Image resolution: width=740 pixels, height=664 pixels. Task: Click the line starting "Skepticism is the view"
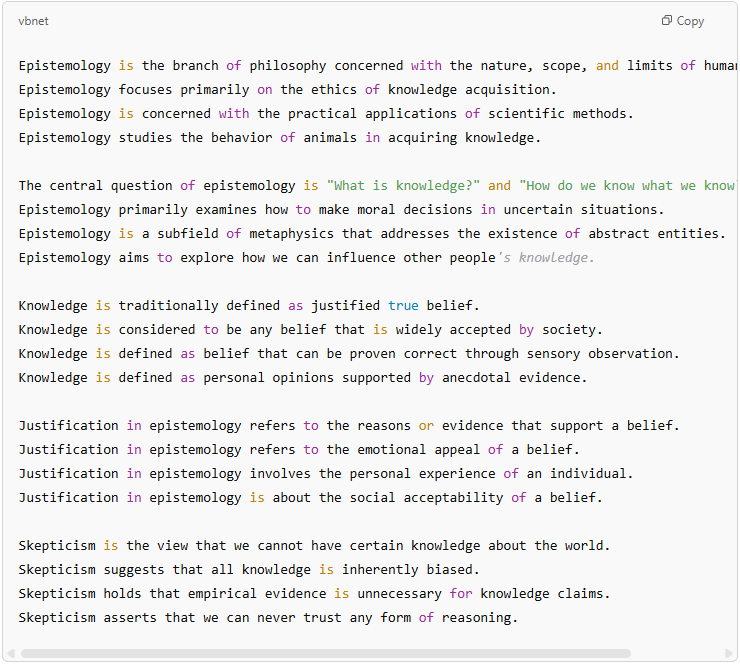click(x=314, y=546)
